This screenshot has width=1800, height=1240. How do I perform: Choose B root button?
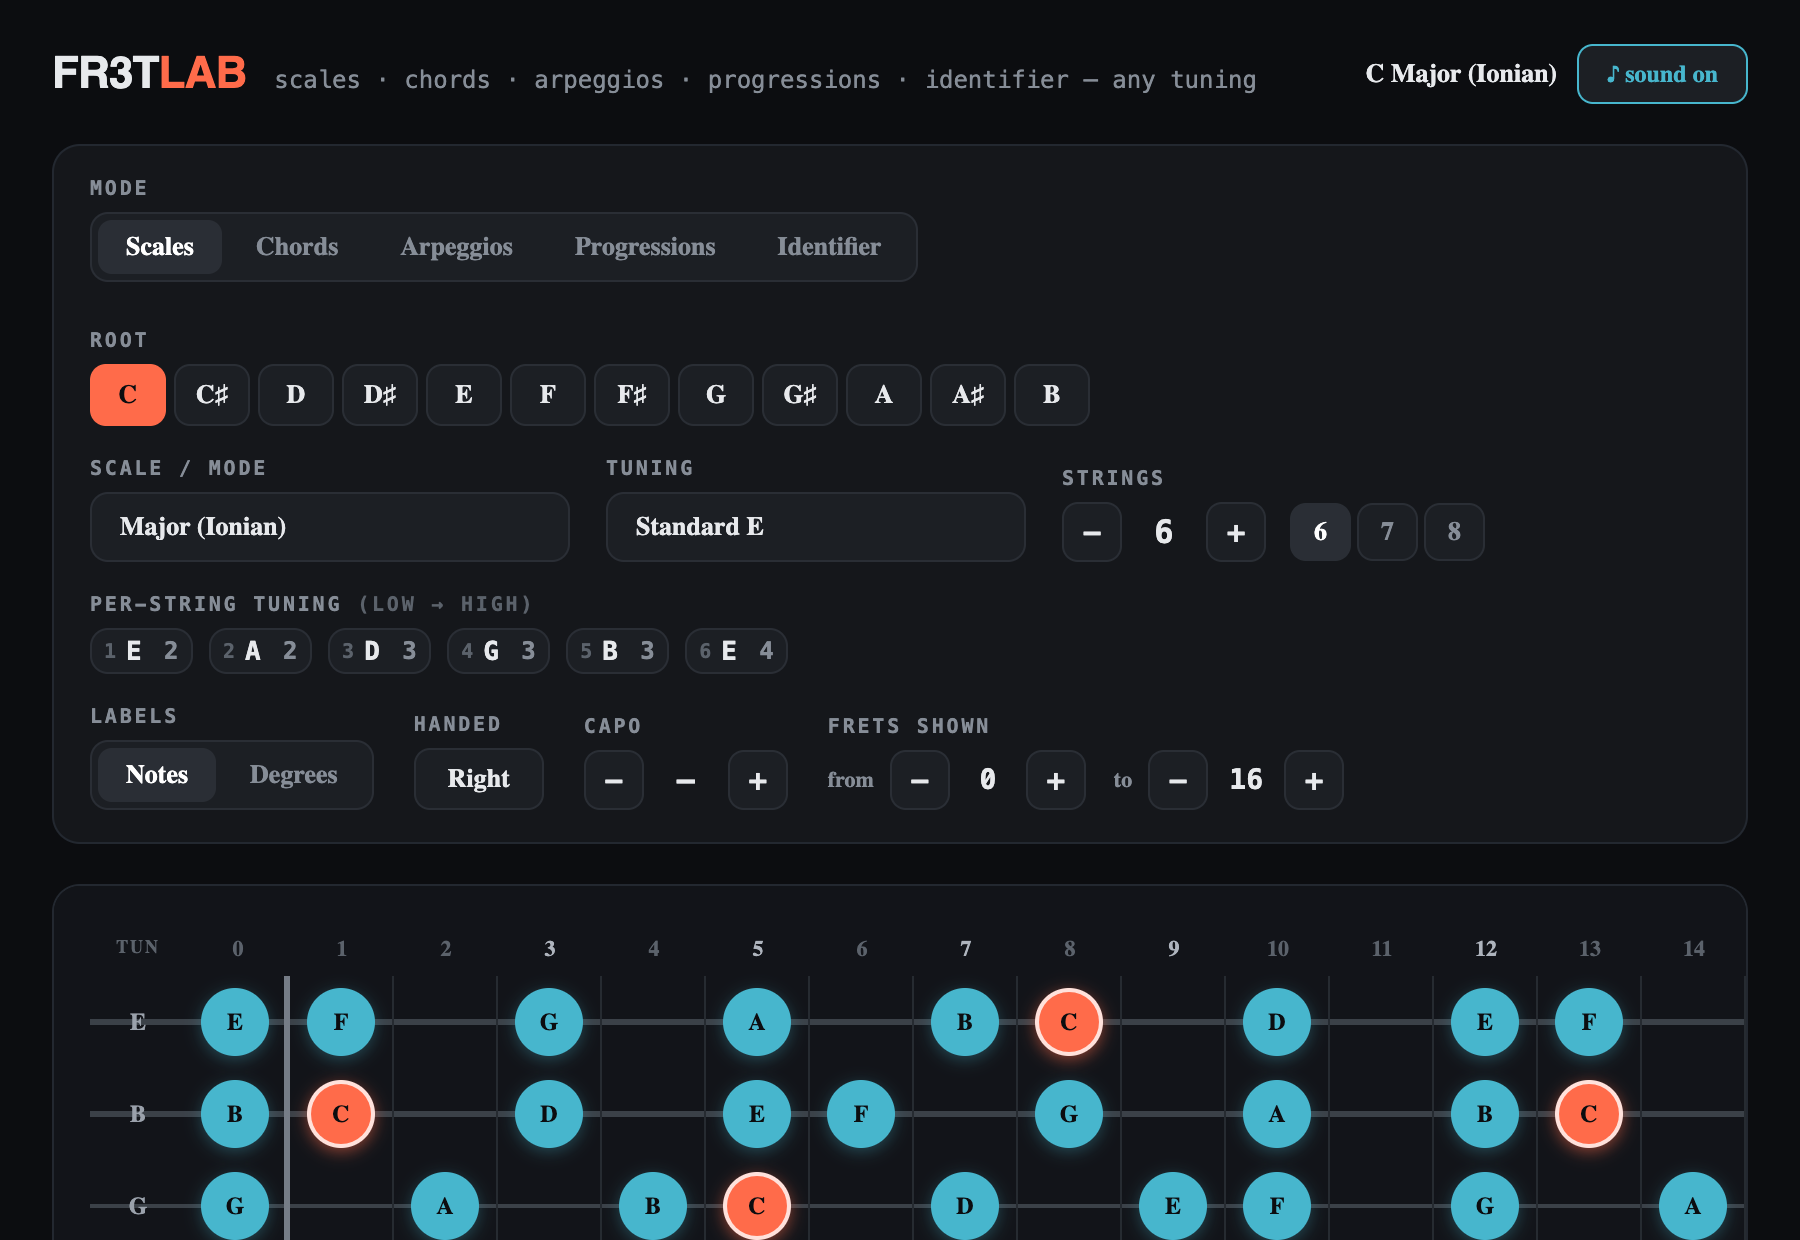[1052, 395]
